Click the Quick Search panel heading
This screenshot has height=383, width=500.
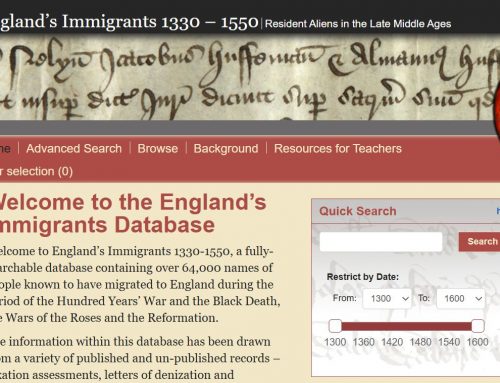tap(358, 211)
